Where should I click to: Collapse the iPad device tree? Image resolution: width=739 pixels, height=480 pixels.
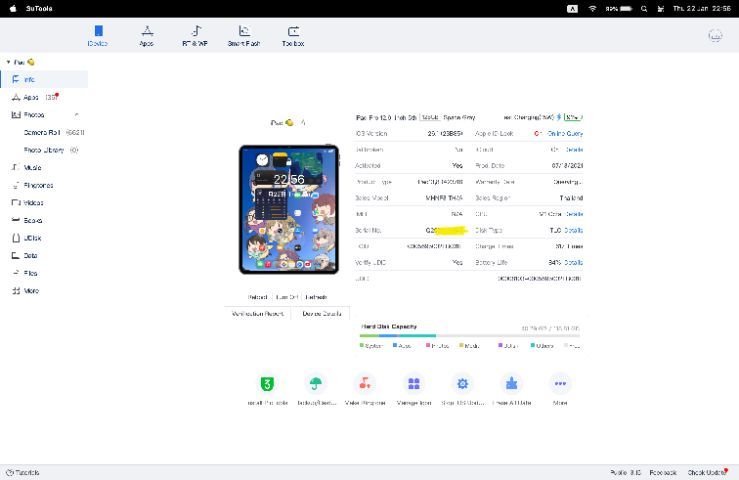point(8,62)
